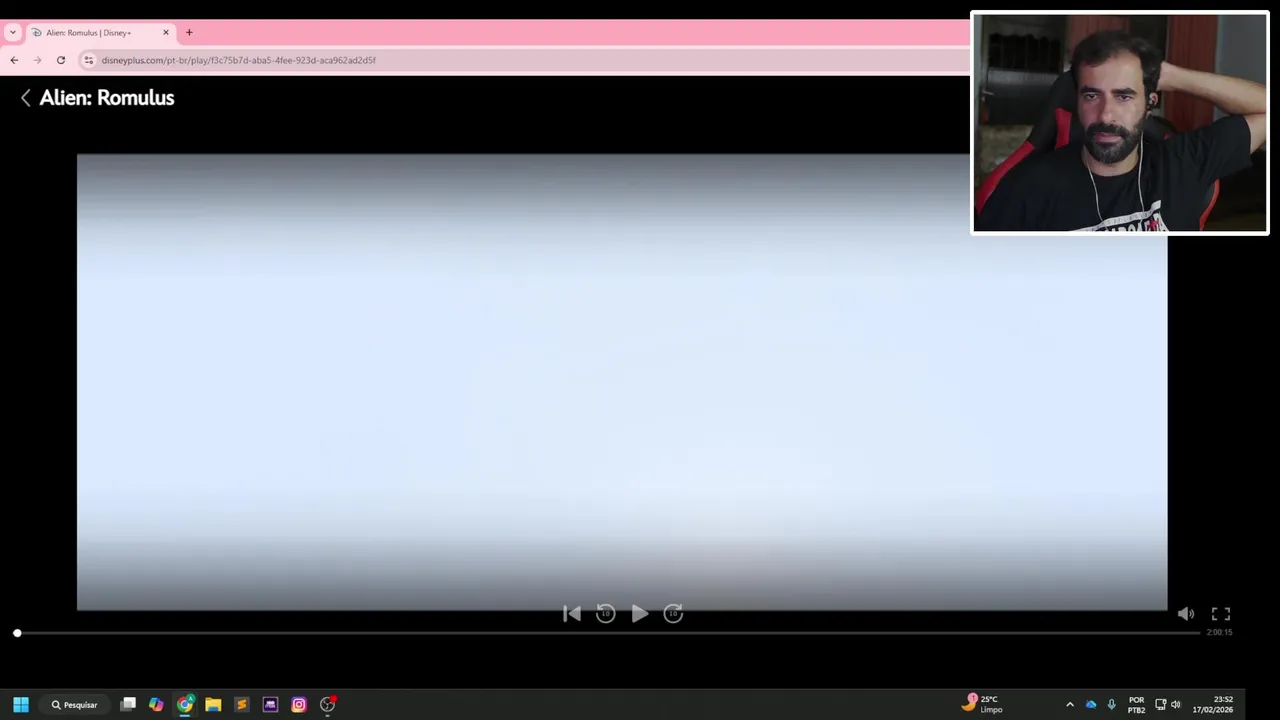
Task: Click the Alien: Romulus title heading
Action: pos(107,98)
